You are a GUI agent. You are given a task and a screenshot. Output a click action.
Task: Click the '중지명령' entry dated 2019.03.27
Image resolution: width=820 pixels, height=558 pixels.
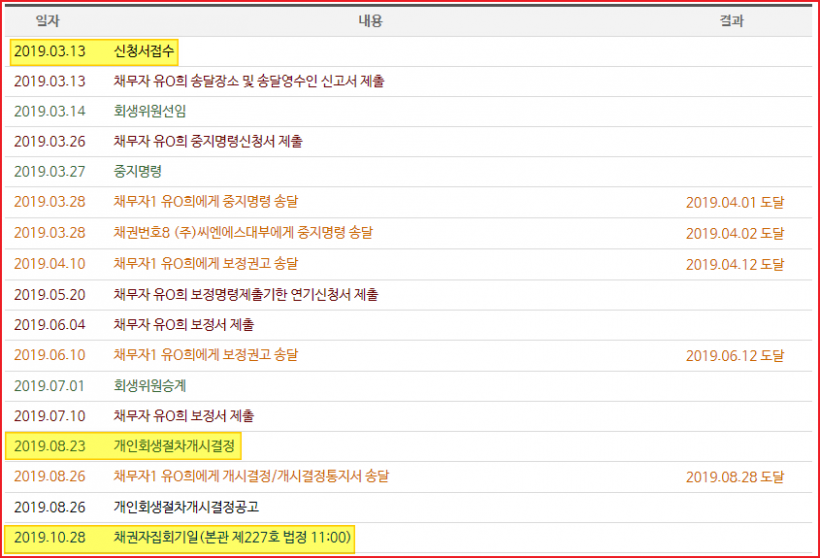click(138, 172)
